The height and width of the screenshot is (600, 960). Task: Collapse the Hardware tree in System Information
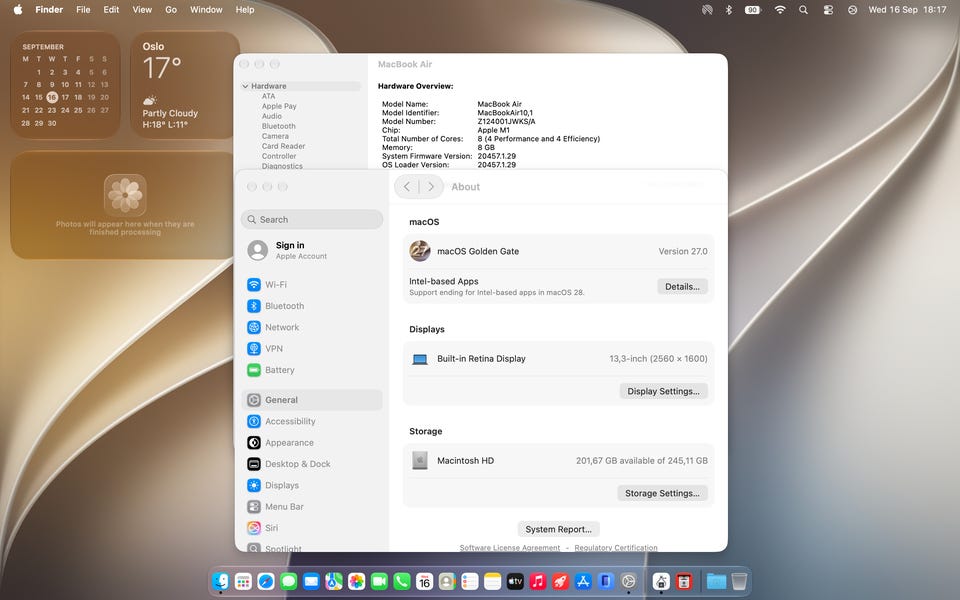(x=246, y=86)
